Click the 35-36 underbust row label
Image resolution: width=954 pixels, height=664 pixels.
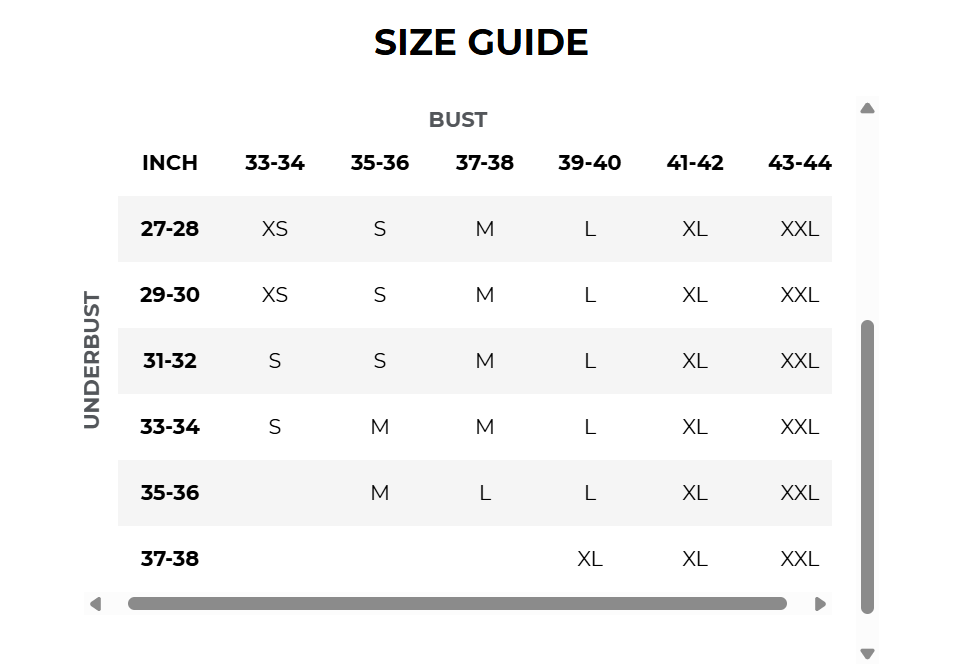pyautogui.click(x=170, y=492)
